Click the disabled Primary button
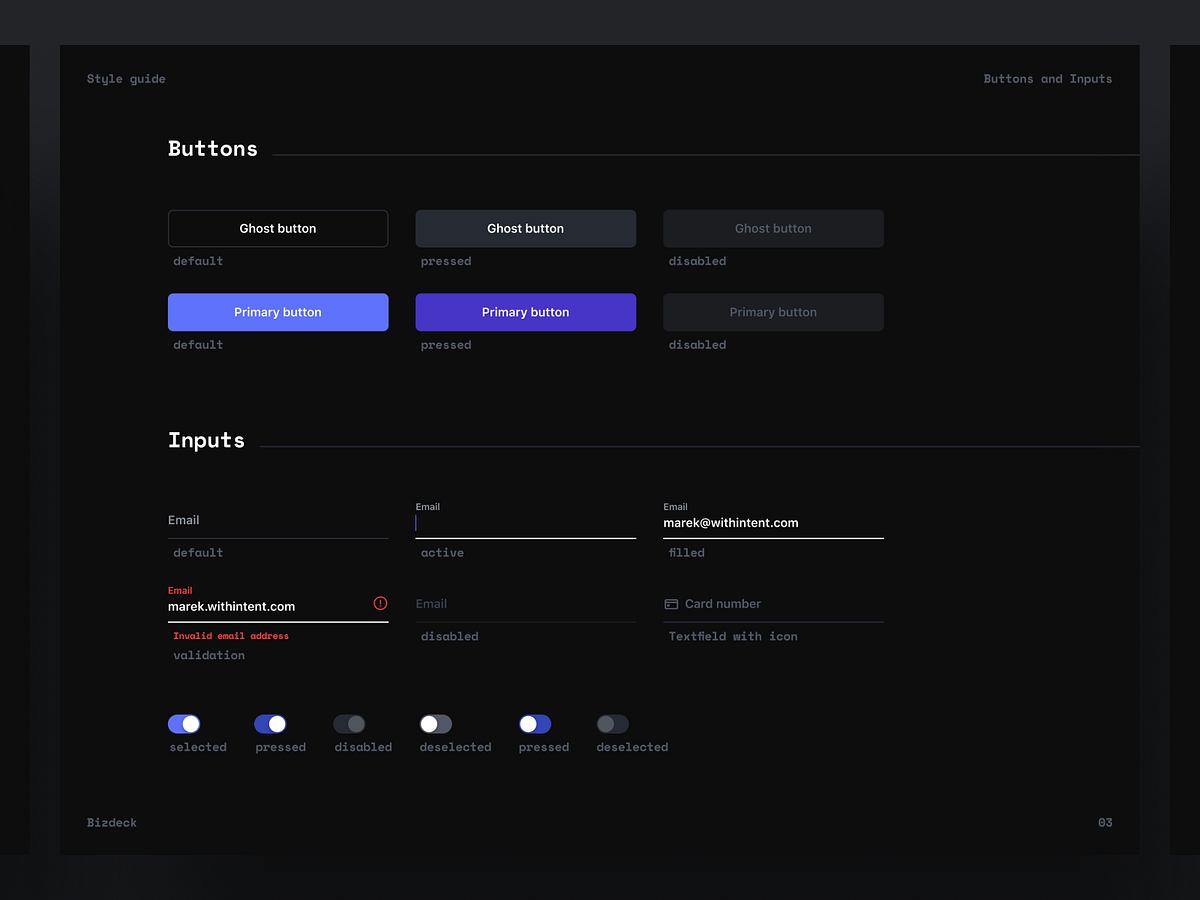Image resolution: width=1200 pixels, height=900 pixels. [773, 312]
